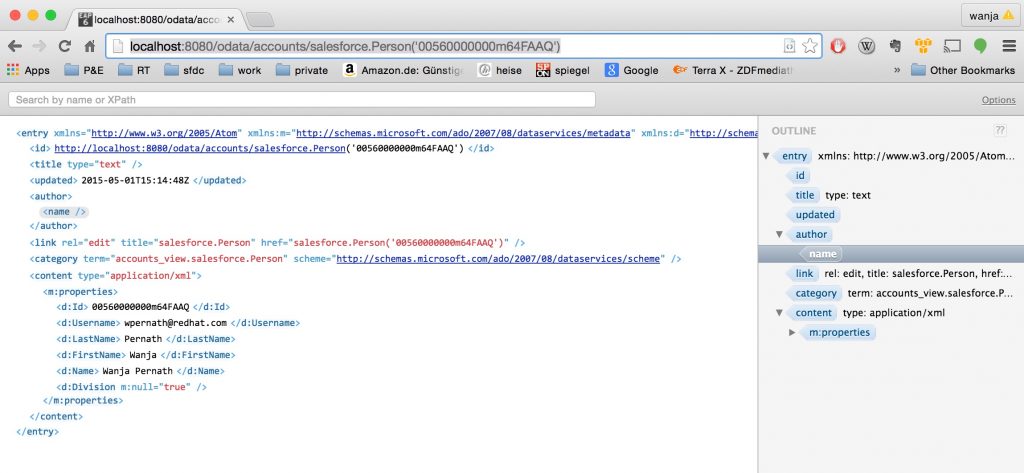Bookmark this page with the star icon
This screenshot has width=1024, height=473.
[810, 46]
